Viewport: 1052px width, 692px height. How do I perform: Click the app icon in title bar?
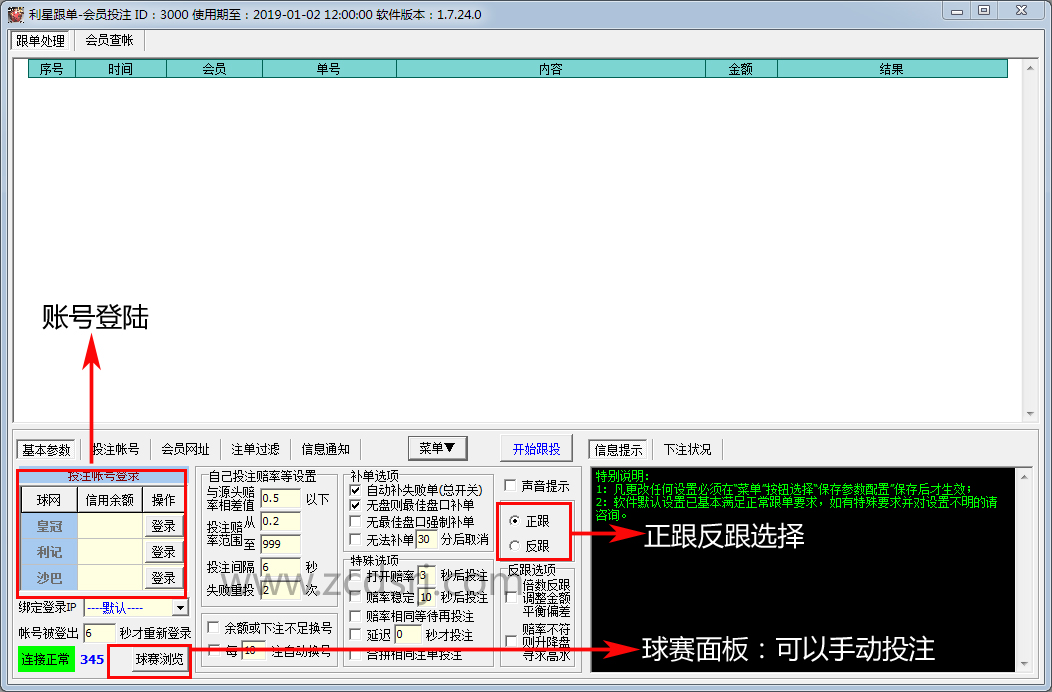click(15, 15)
